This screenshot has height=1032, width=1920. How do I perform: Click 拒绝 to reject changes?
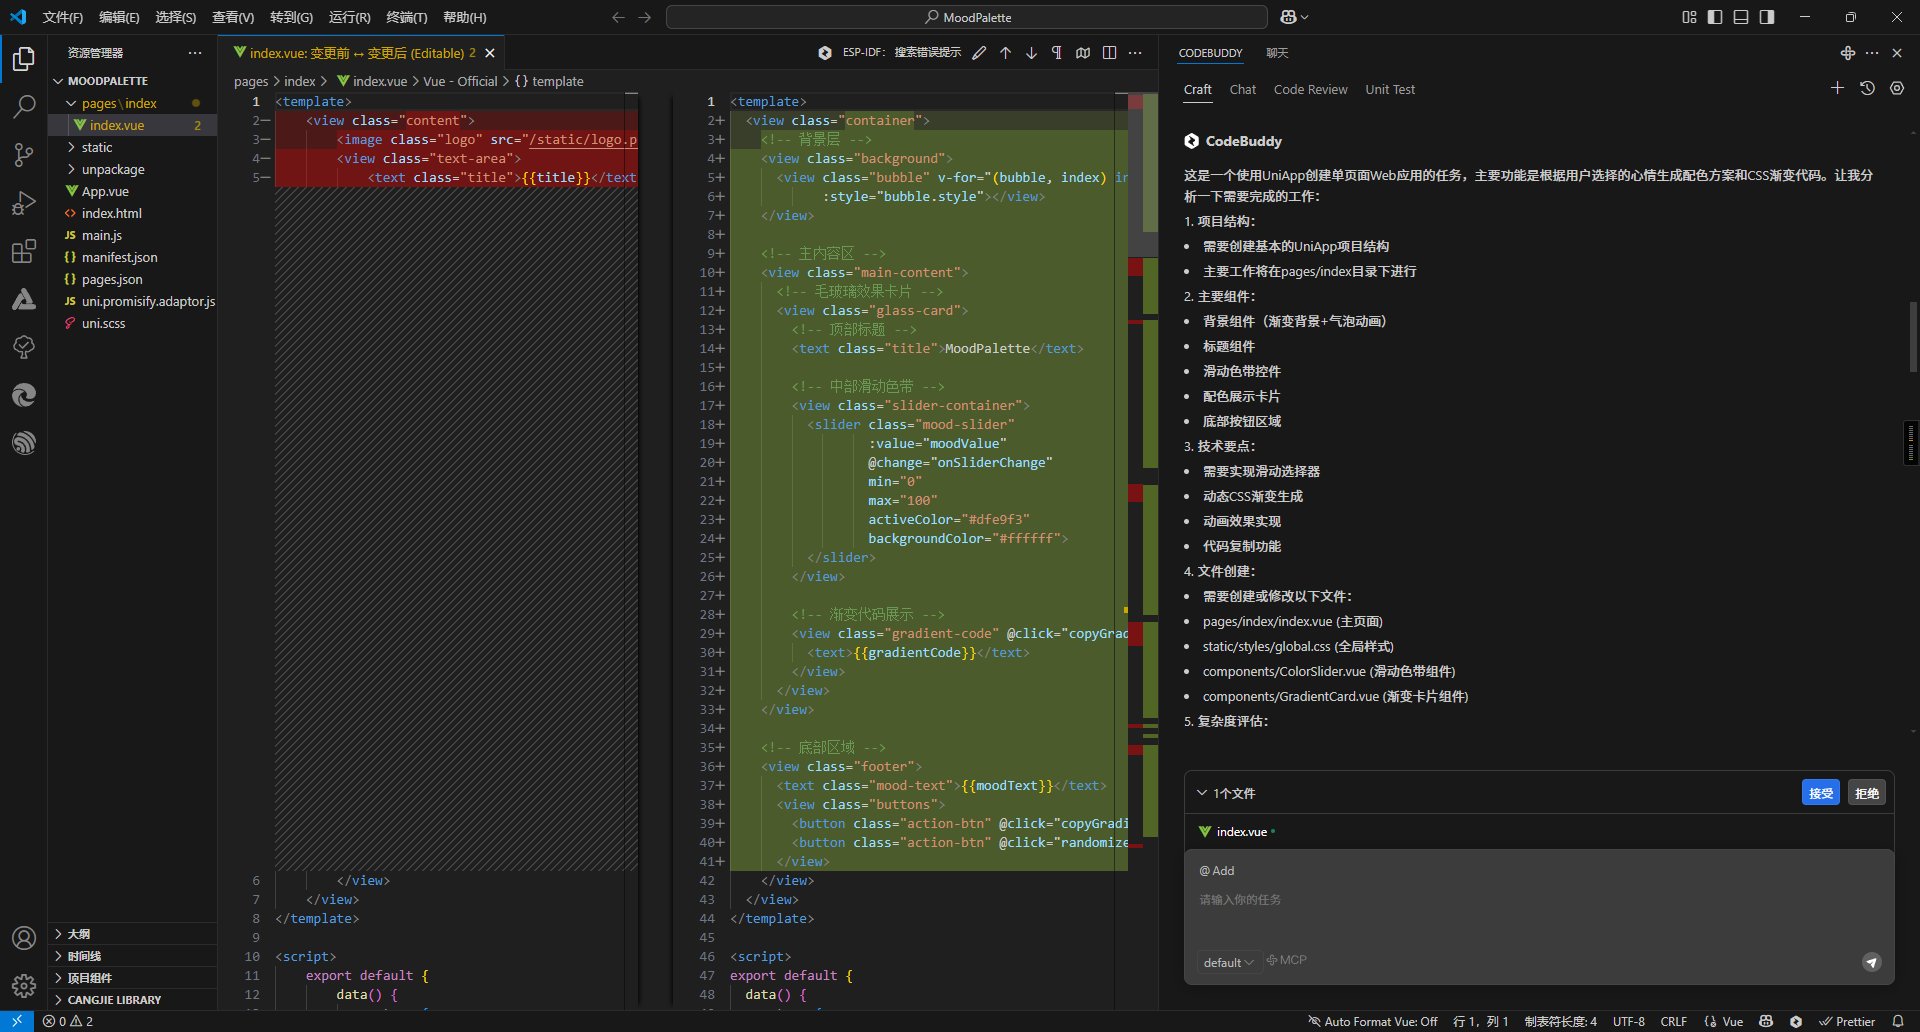tap(1867, 793)
